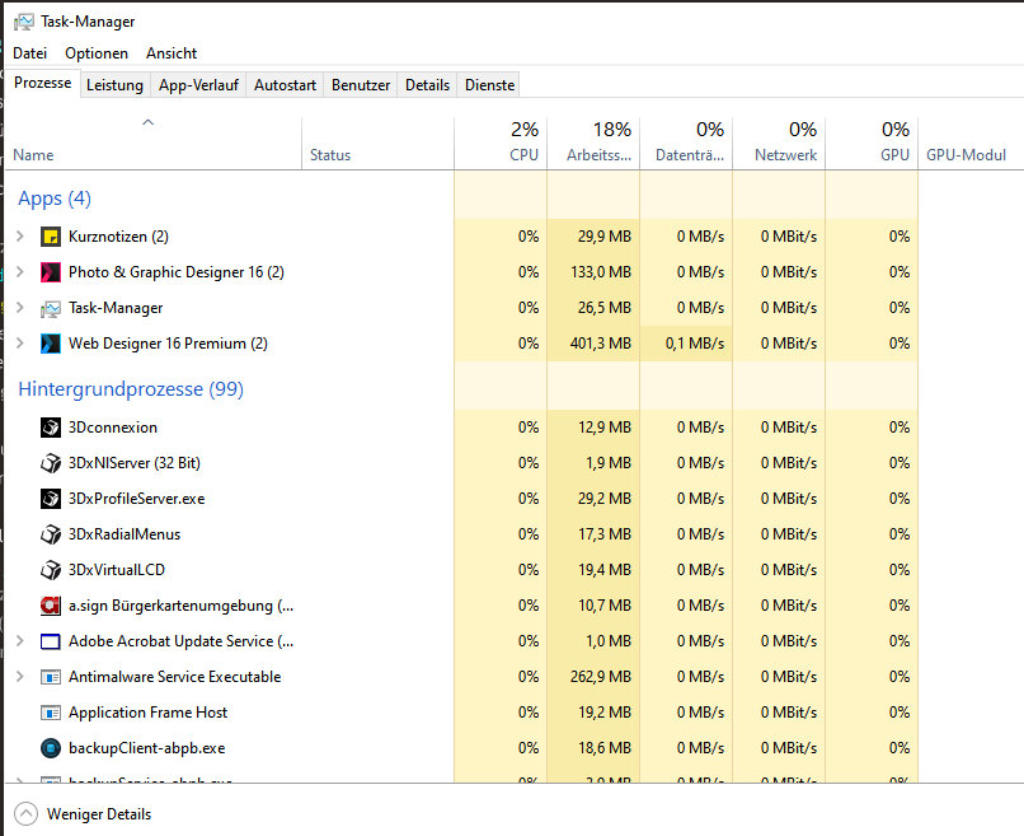The width and height of the screenshot is (1024, 836).
Task: Select the 3DxRadialMenus process name
Action: 124,534
